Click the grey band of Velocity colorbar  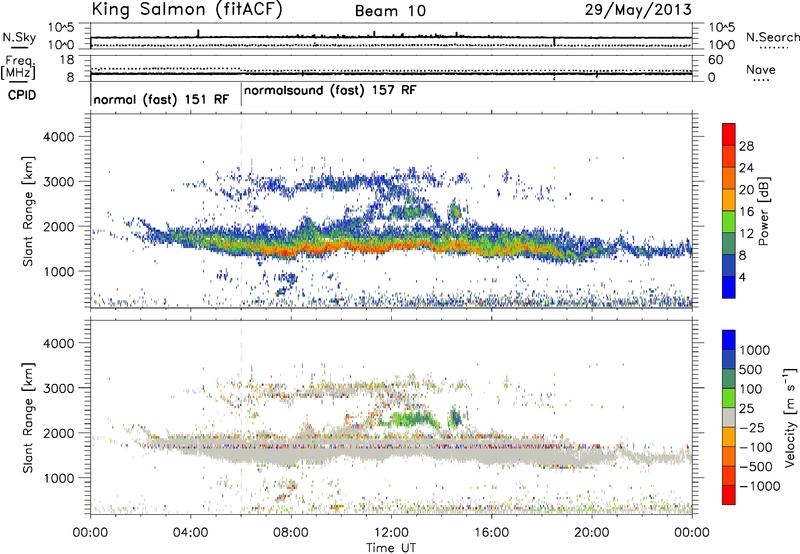click(729, 417)
